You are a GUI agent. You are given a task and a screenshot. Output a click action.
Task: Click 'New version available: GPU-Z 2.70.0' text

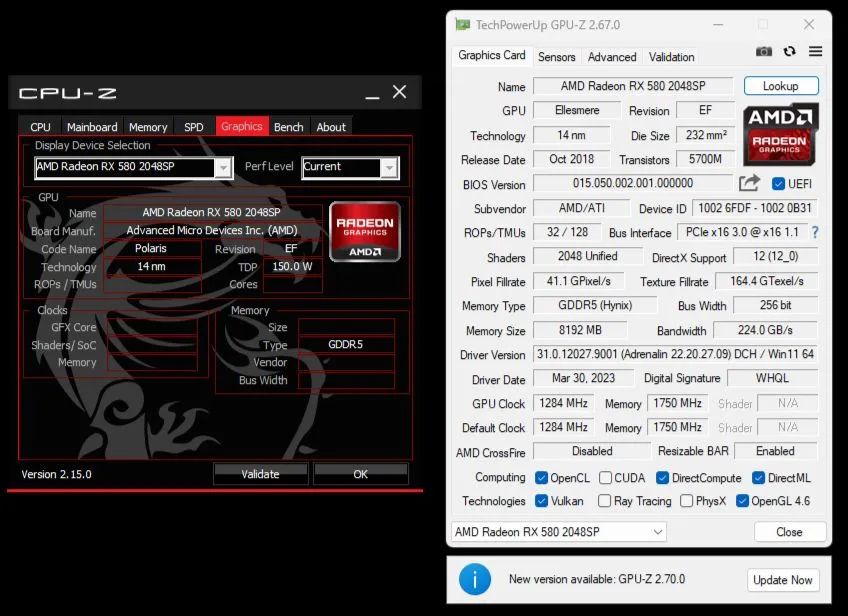click(597, 579)
